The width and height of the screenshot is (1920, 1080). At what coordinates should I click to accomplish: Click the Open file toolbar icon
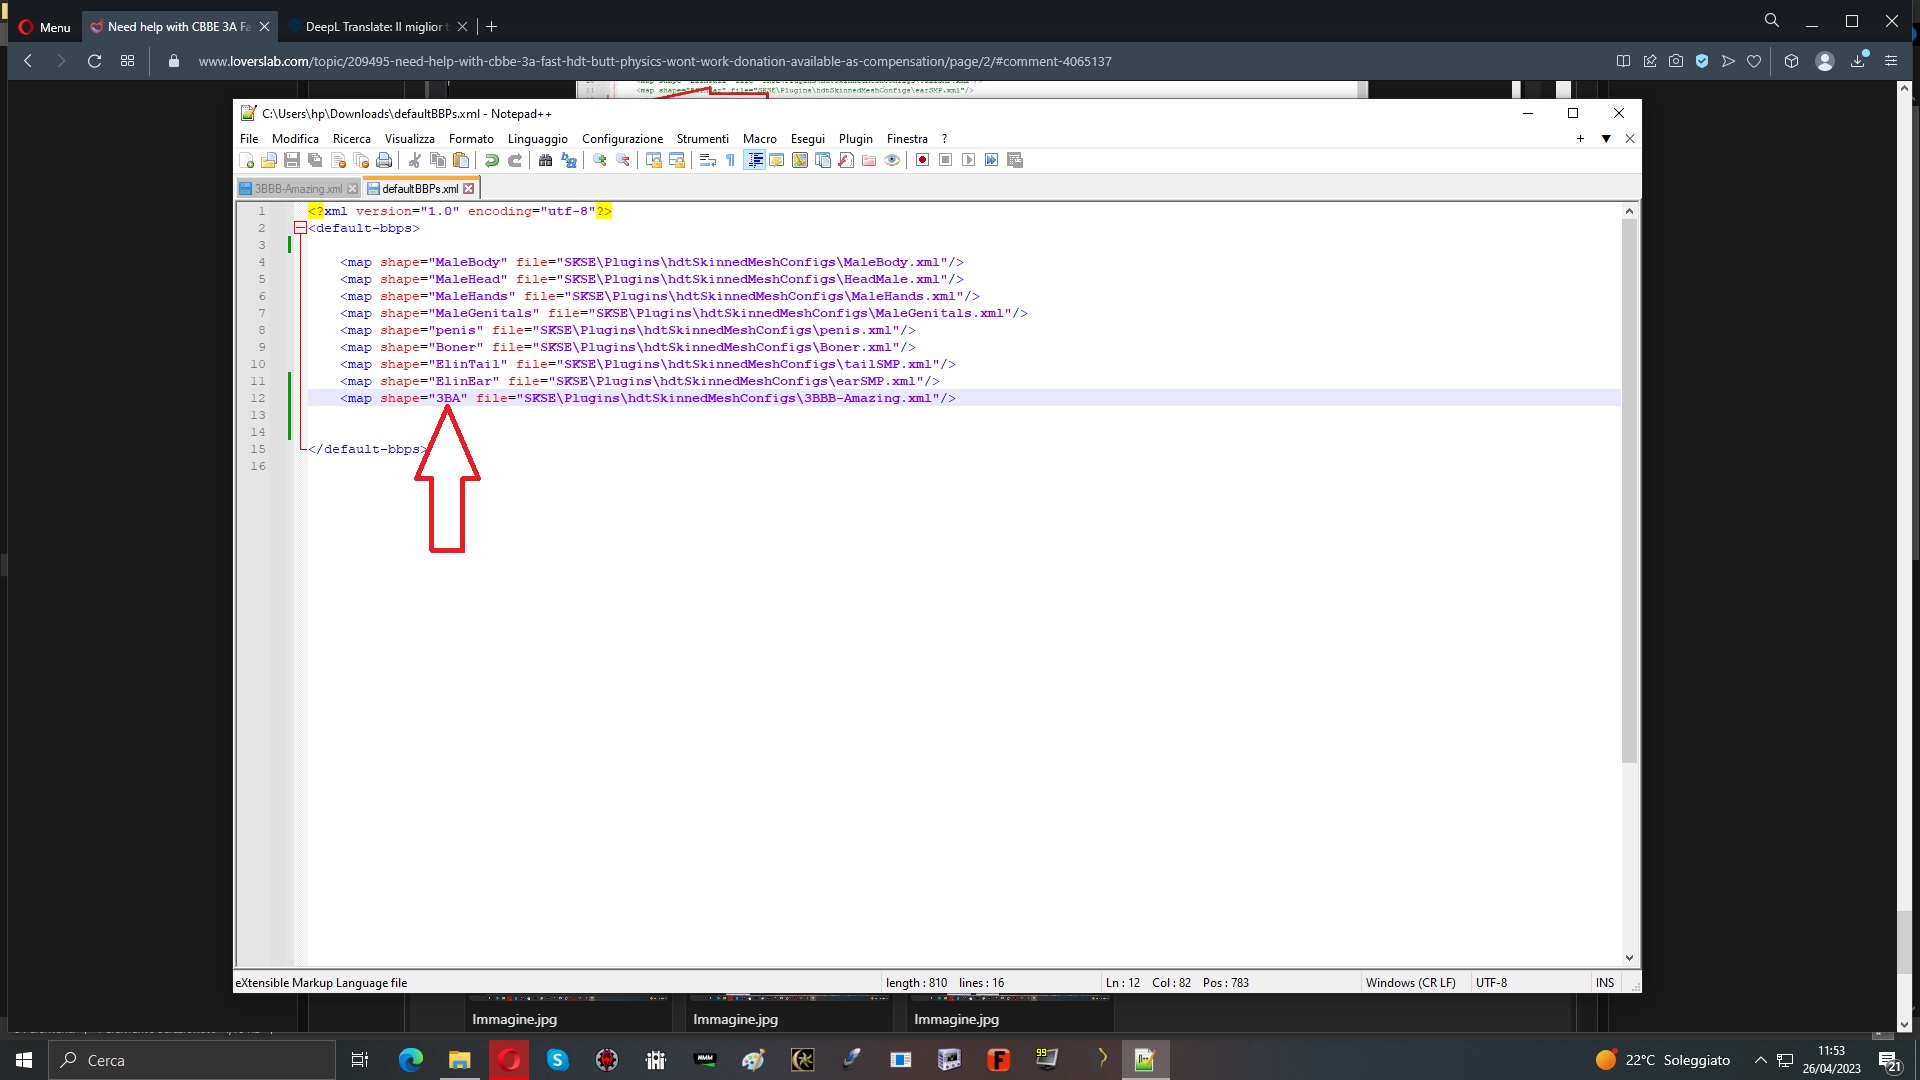click(x=269, y=160)
